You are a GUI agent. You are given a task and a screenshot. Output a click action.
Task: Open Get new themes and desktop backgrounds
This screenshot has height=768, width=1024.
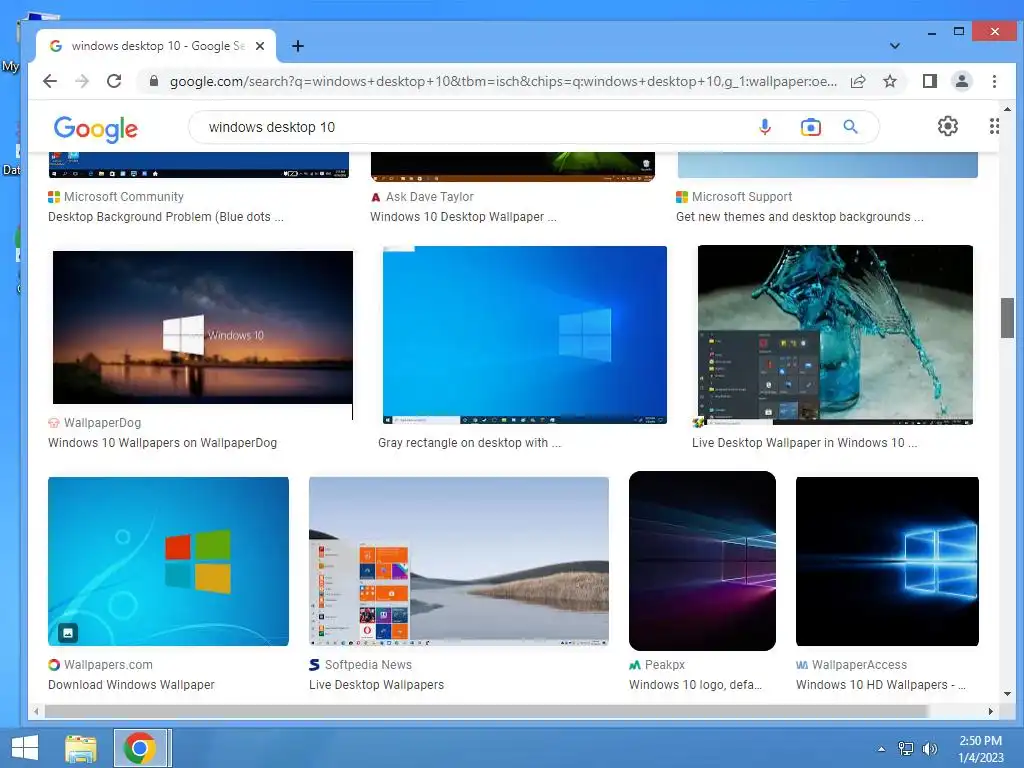coord(800,217)
